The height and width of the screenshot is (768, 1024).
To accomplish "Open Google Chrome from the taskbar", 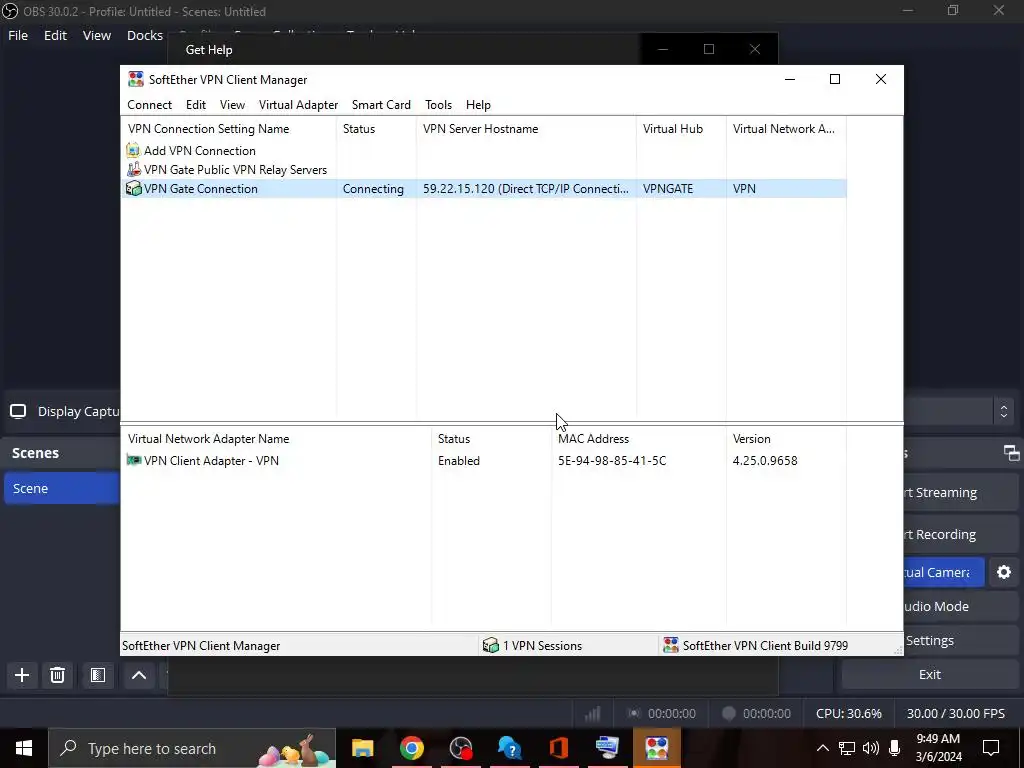I will coord(411,748).
